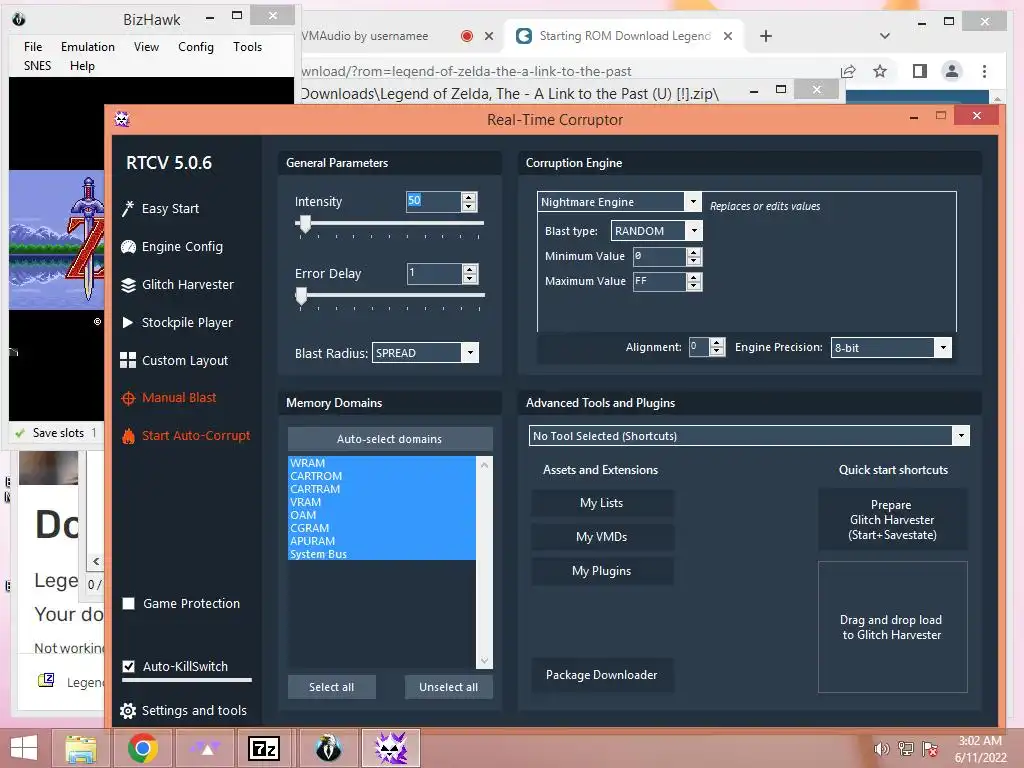Viewport: 1024px width, 768px height.
Task: Click the network tray icon
Action: click(x=906, y=749)
